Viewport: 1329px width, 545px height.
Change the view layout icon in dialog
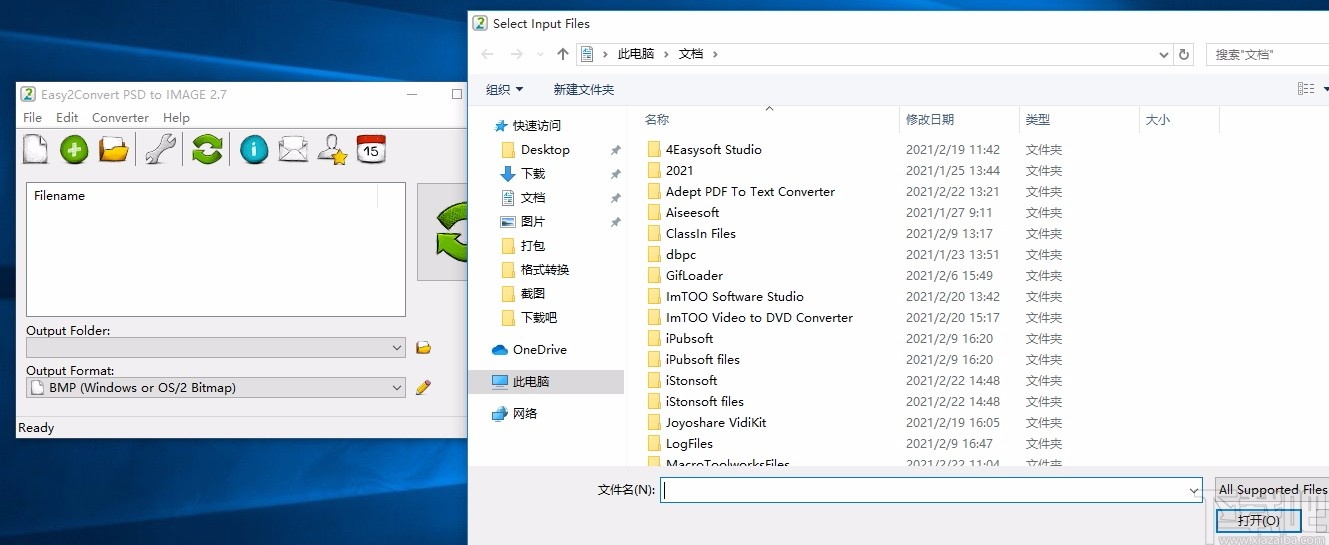point(1306,89)
